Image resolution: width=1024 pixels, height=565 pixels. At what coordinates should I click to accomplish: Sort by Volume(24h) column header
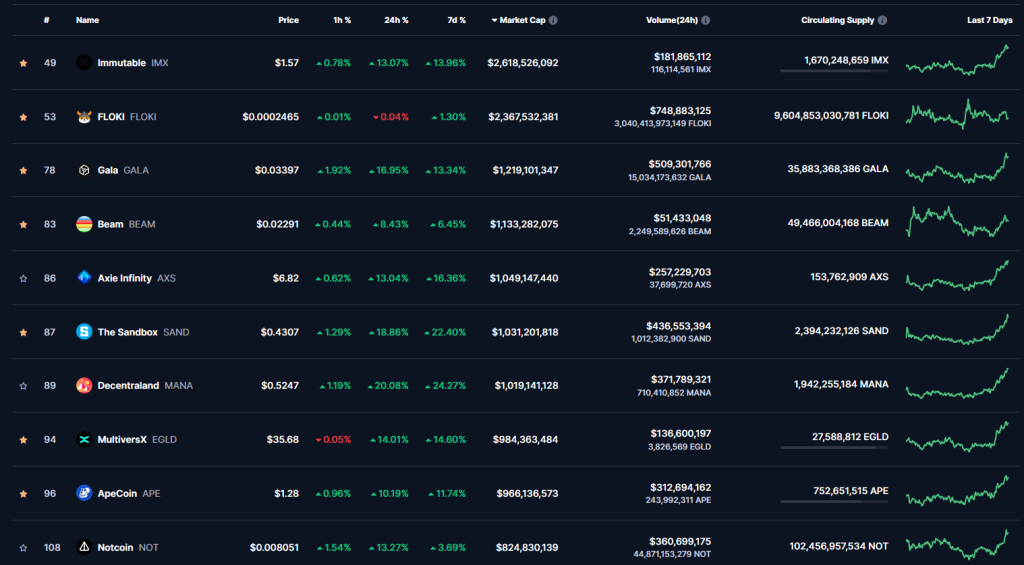[x=672, y=20]
